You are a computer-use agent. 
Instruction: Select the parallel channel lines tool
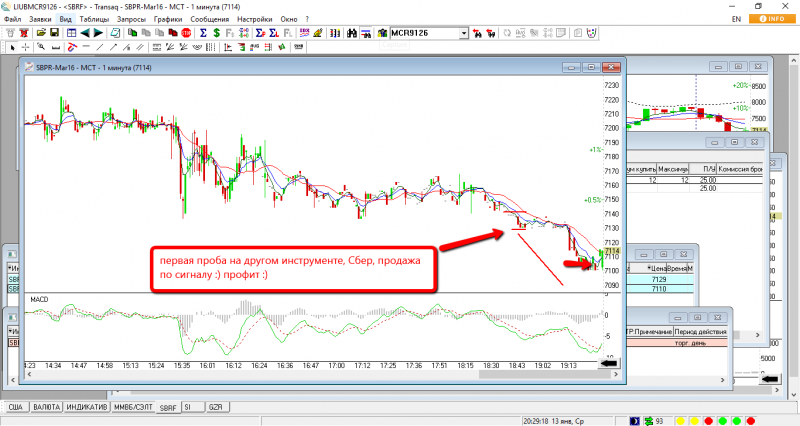pos(140,47)
